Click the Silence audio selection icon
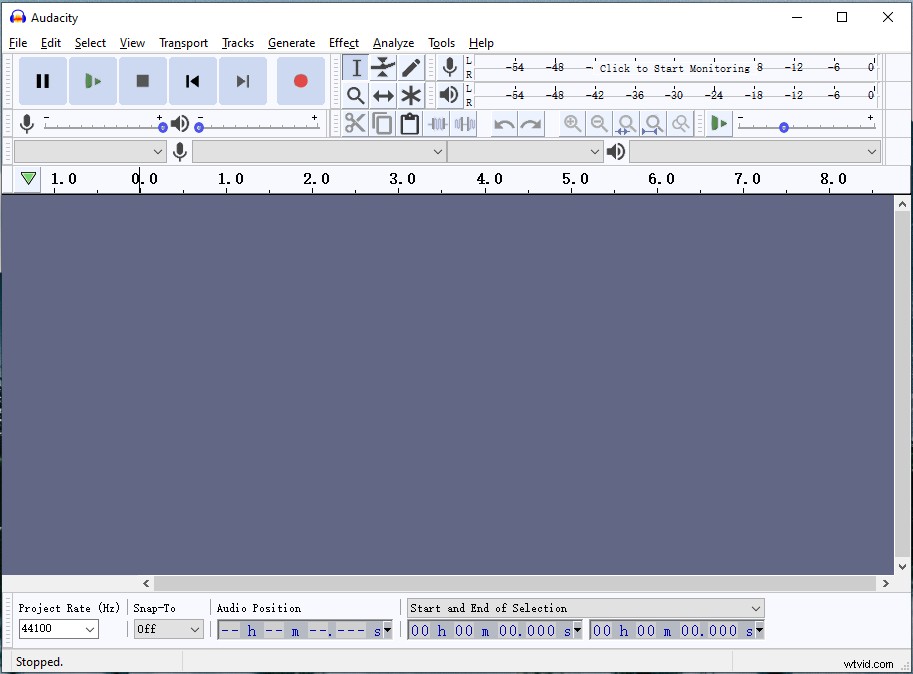 465,123
